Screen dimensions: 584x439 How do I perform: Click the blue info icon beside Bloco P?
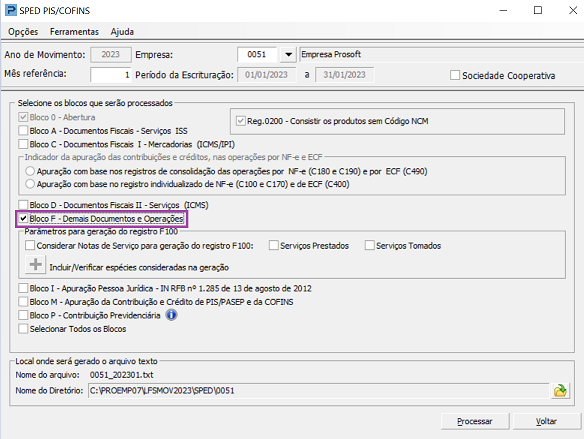pyautogui.click(x=171, y=315)
